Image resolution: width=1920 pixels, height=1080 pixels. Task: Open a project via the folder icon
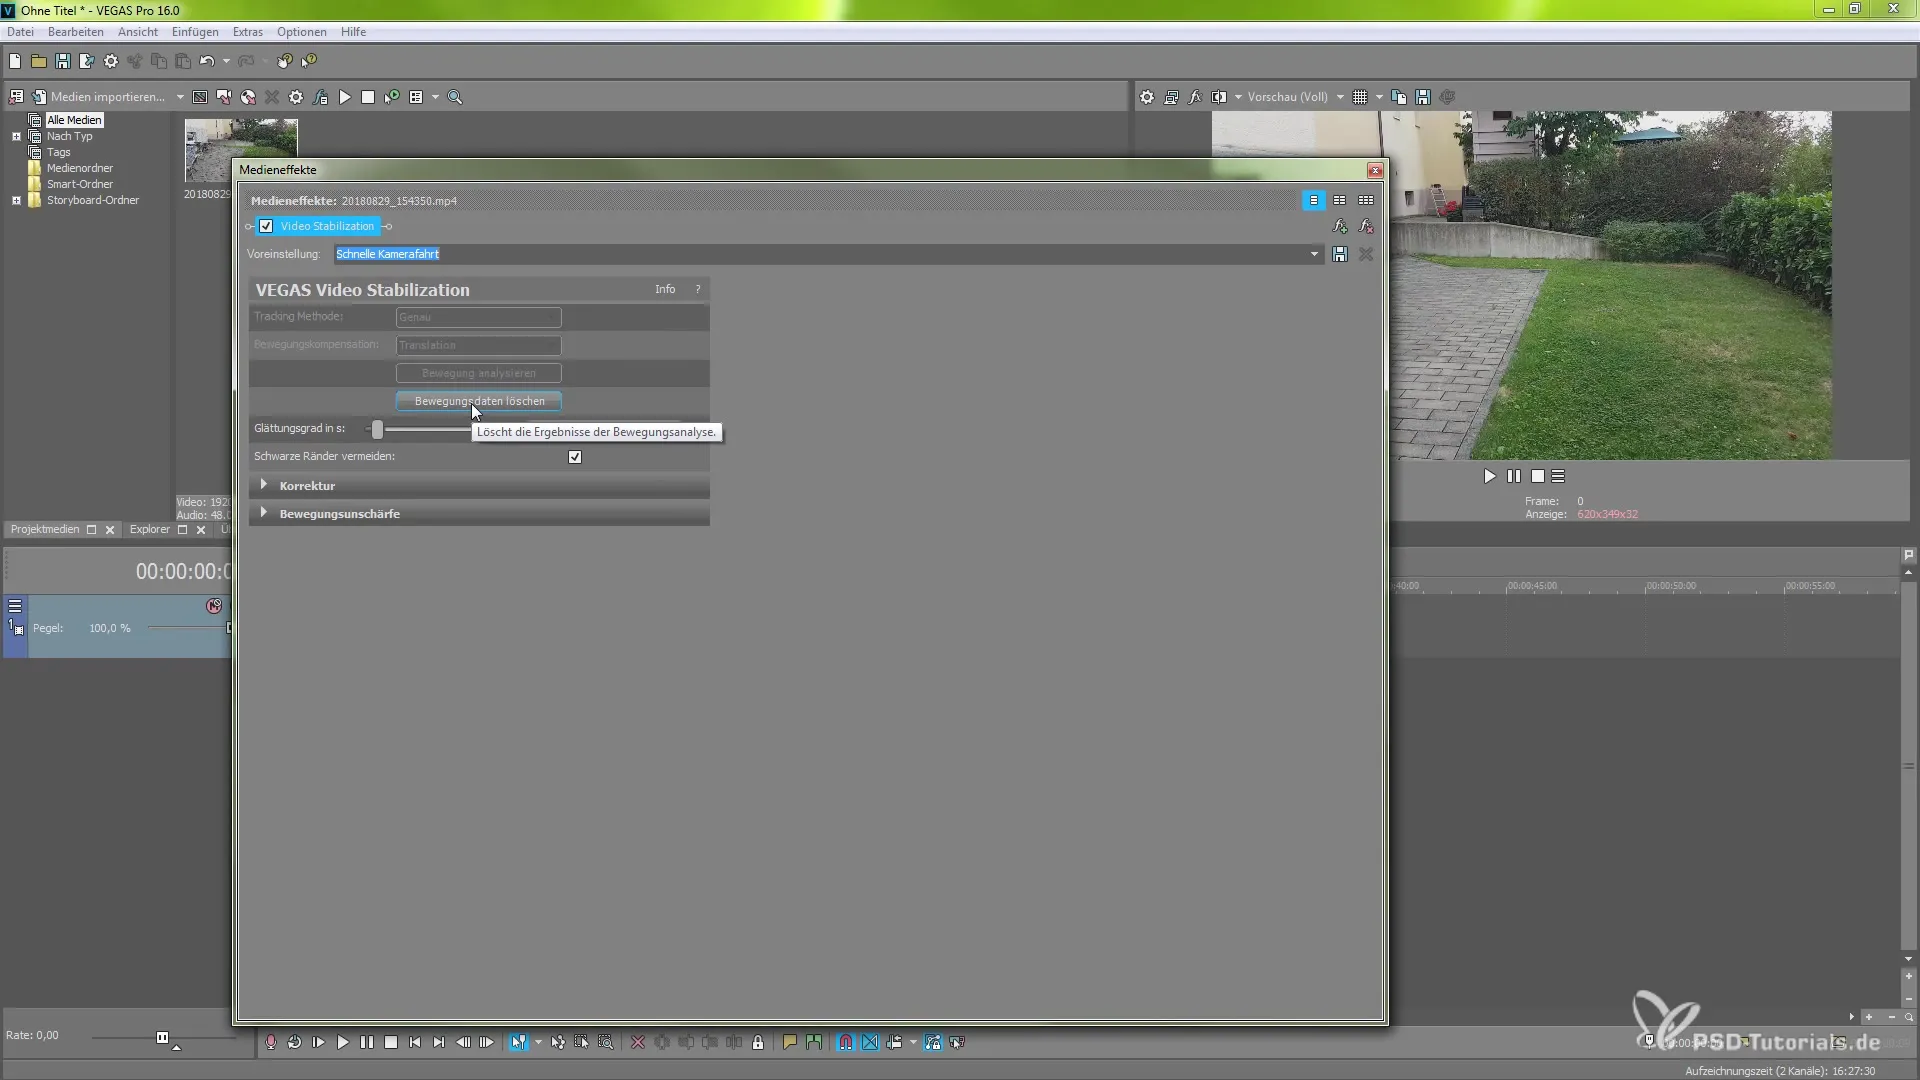(x=39, y=61)
